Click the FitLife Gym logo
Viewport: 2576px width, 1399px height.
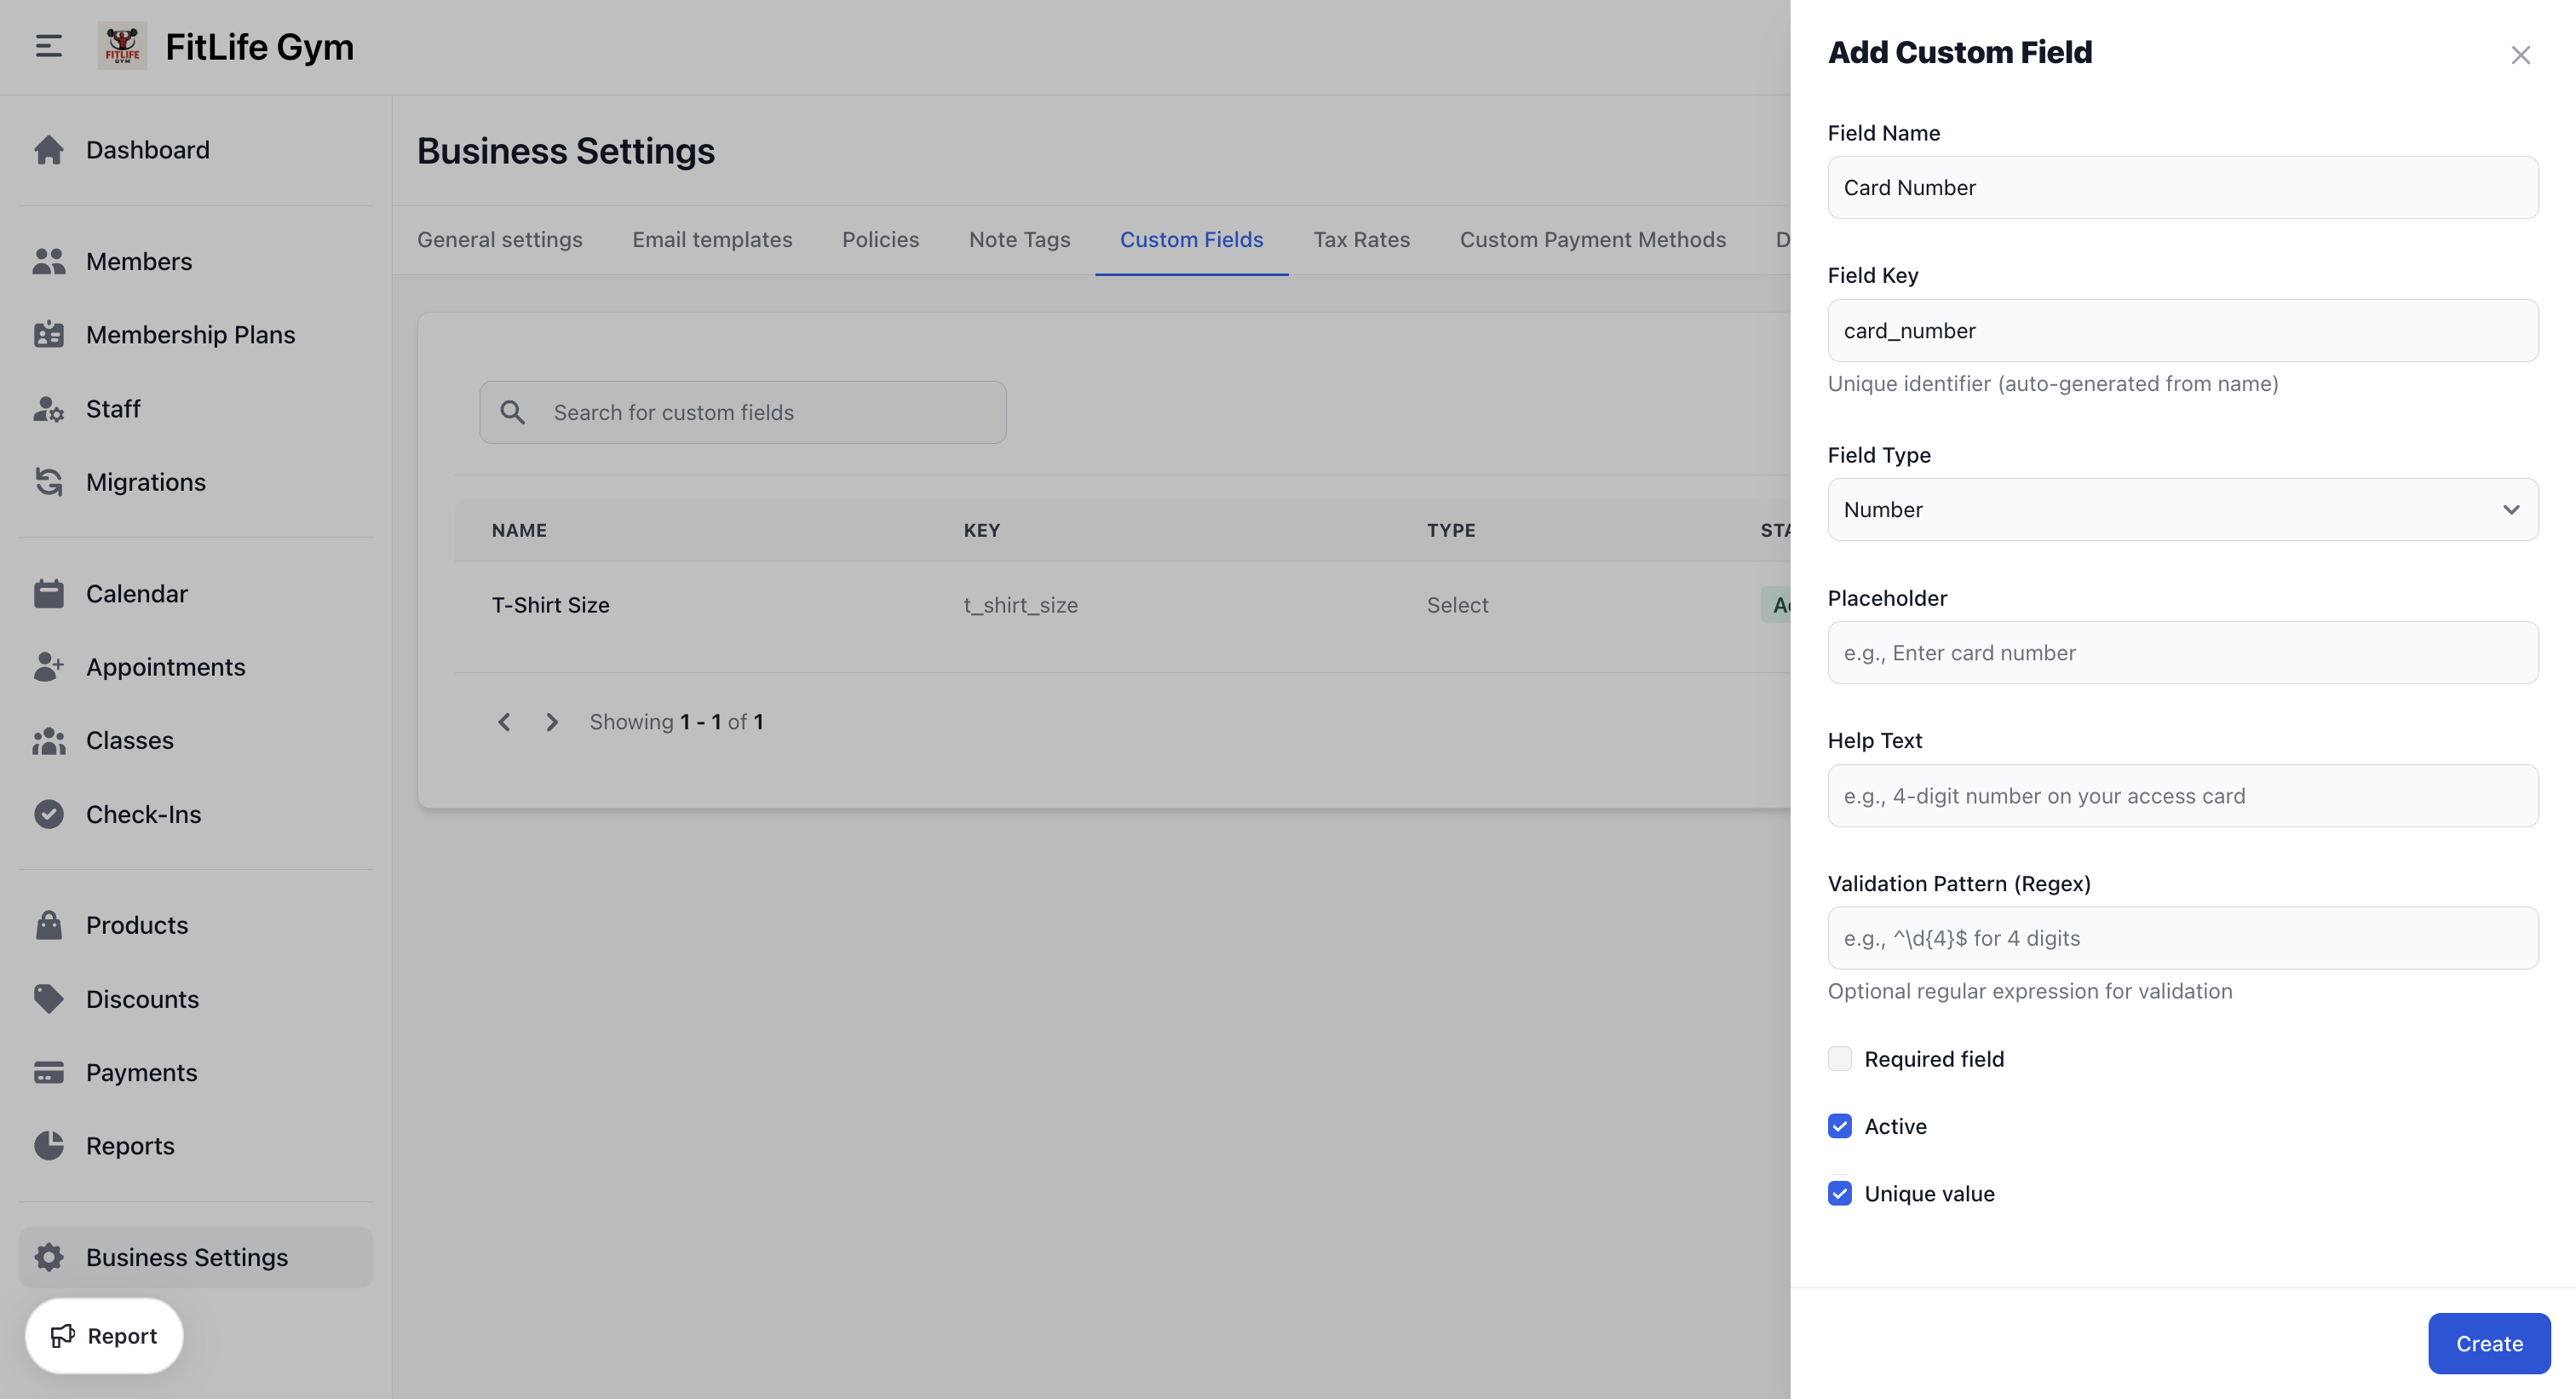click(122, 46)
